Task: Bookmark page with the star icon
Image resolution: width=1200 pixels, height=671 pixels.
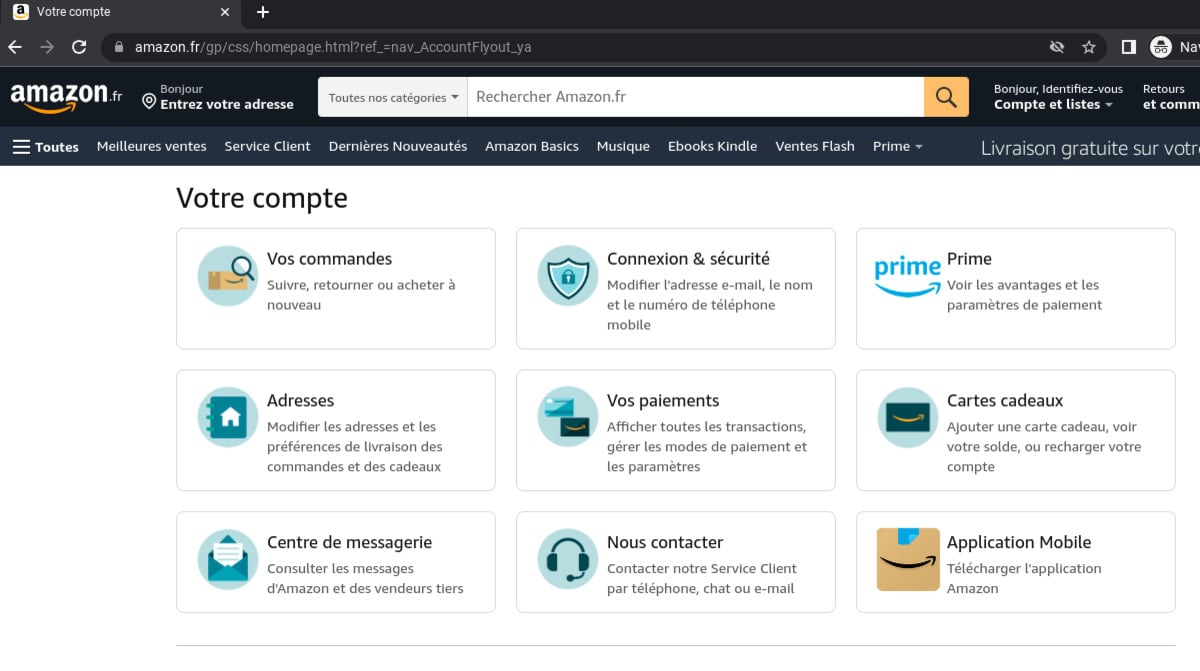Action: 1089,47
